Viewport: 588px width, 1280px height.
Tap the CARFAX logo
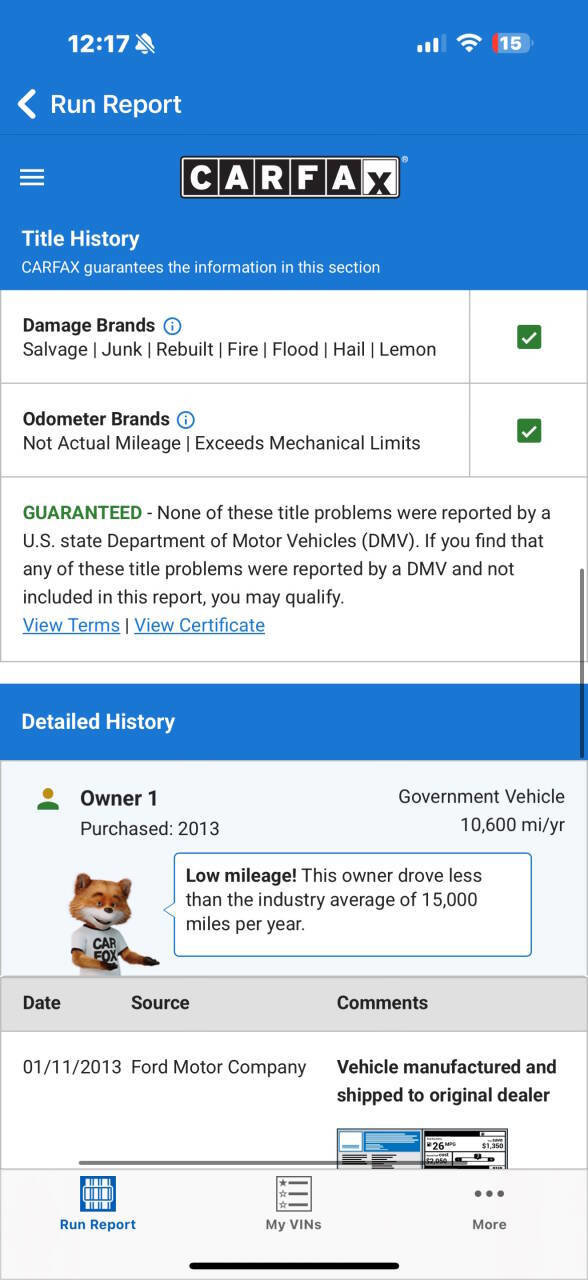coord(290,177)
